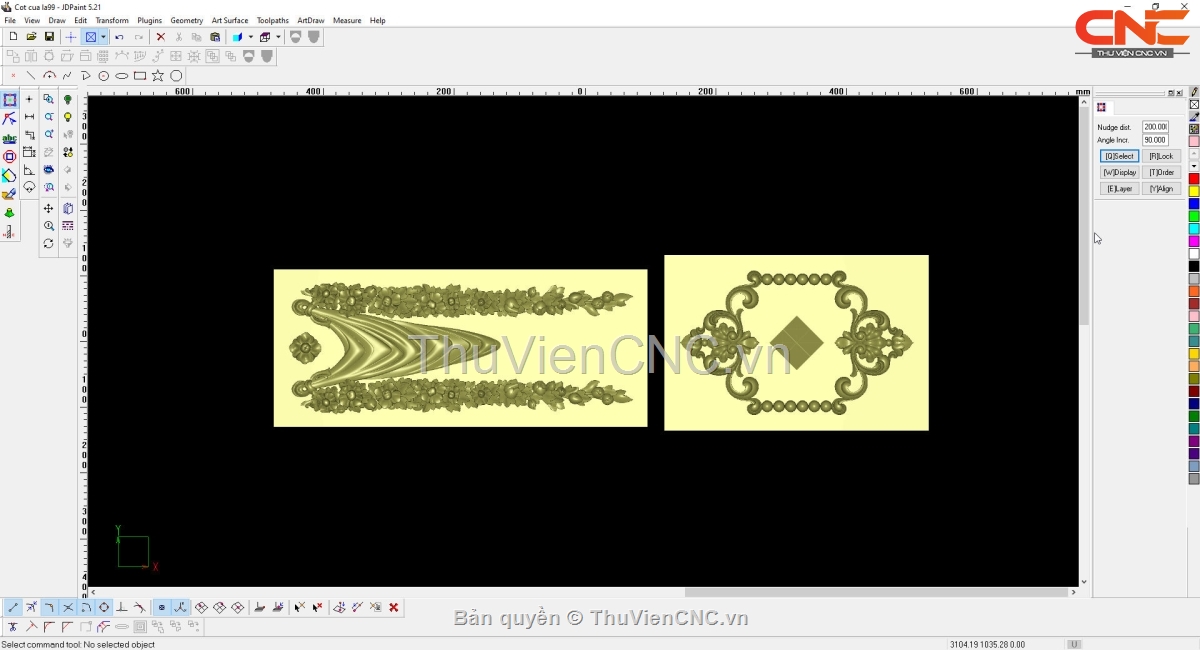The width and height of the screenshot is (1200, 650).
Task: Click the red X delete icon
Action: coord(160,37)
